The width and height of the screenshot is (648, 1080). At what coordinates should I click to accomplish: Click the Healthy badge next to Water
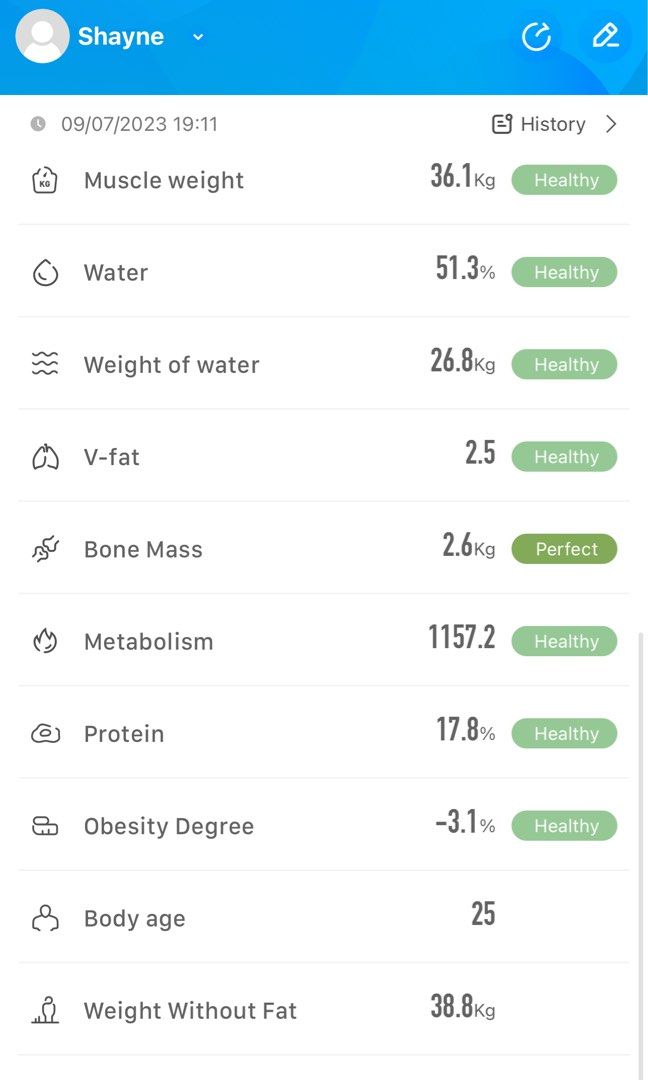tap(564, 272)
